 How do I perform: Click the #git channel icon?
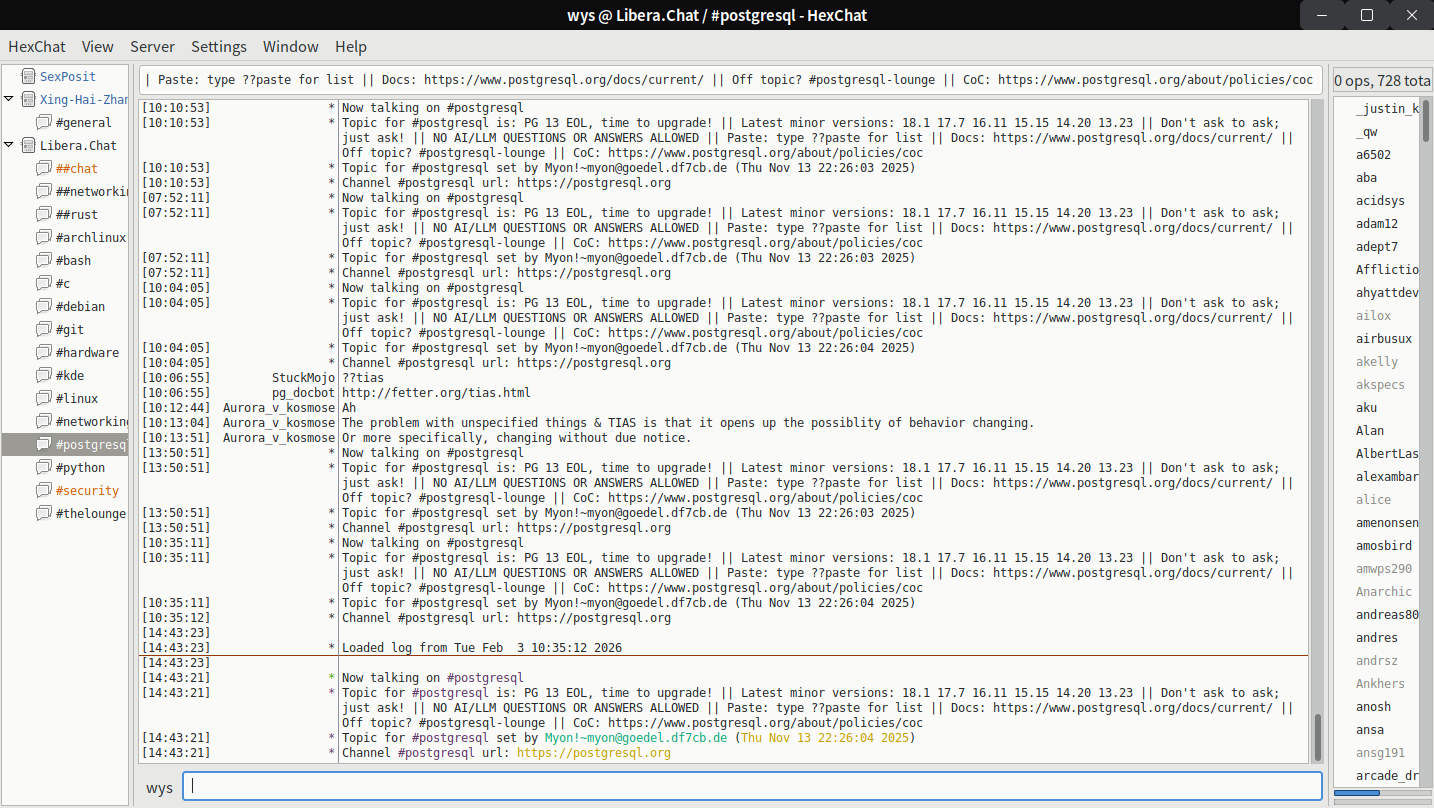click(x=43, y=329)
